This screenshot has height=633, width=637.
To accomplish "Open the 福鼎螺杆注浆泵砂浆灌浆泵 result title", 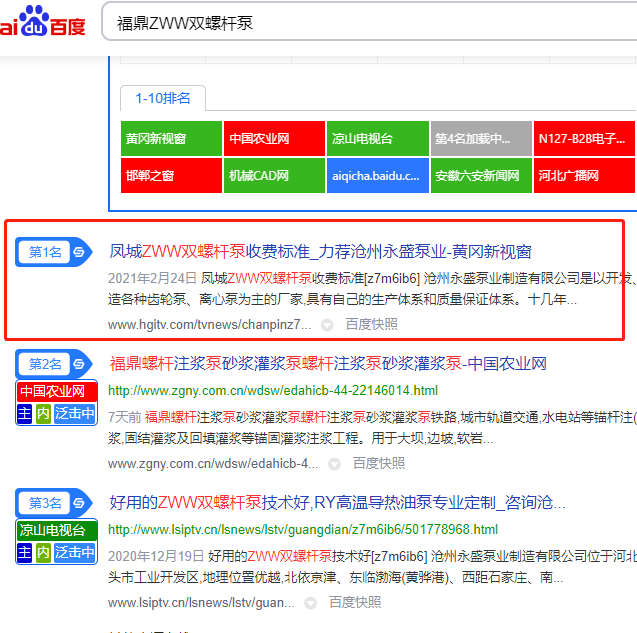I will (328, 364).
